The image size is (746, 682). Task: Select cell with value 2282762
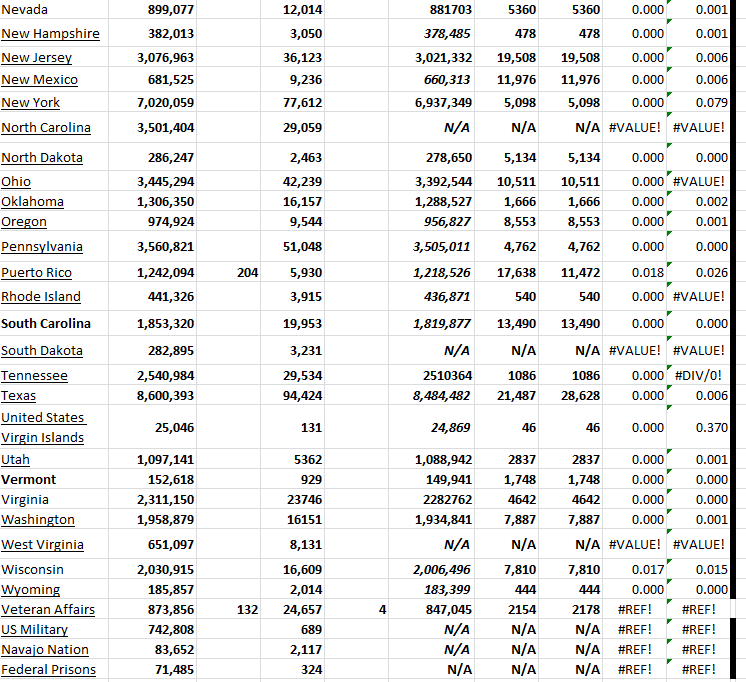(x=431, y=499)
